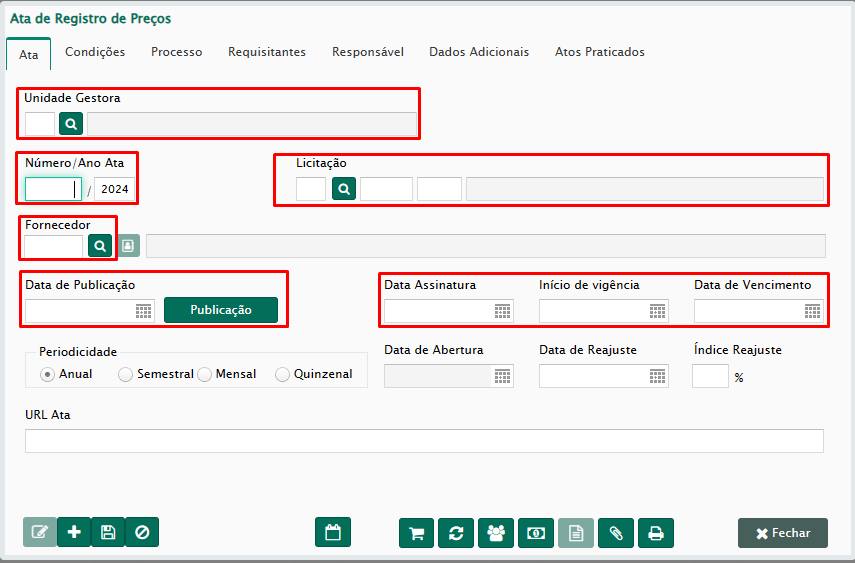Screen dimensions: 855x563
Task: Click the save floppy disk icon
Action: point(108,532)
